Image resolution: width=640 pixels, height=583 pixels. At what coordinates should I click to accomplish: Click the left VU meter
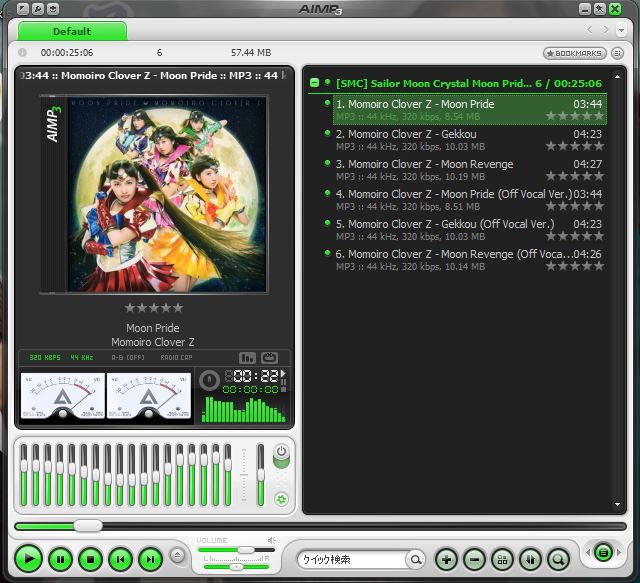(62, 395)
